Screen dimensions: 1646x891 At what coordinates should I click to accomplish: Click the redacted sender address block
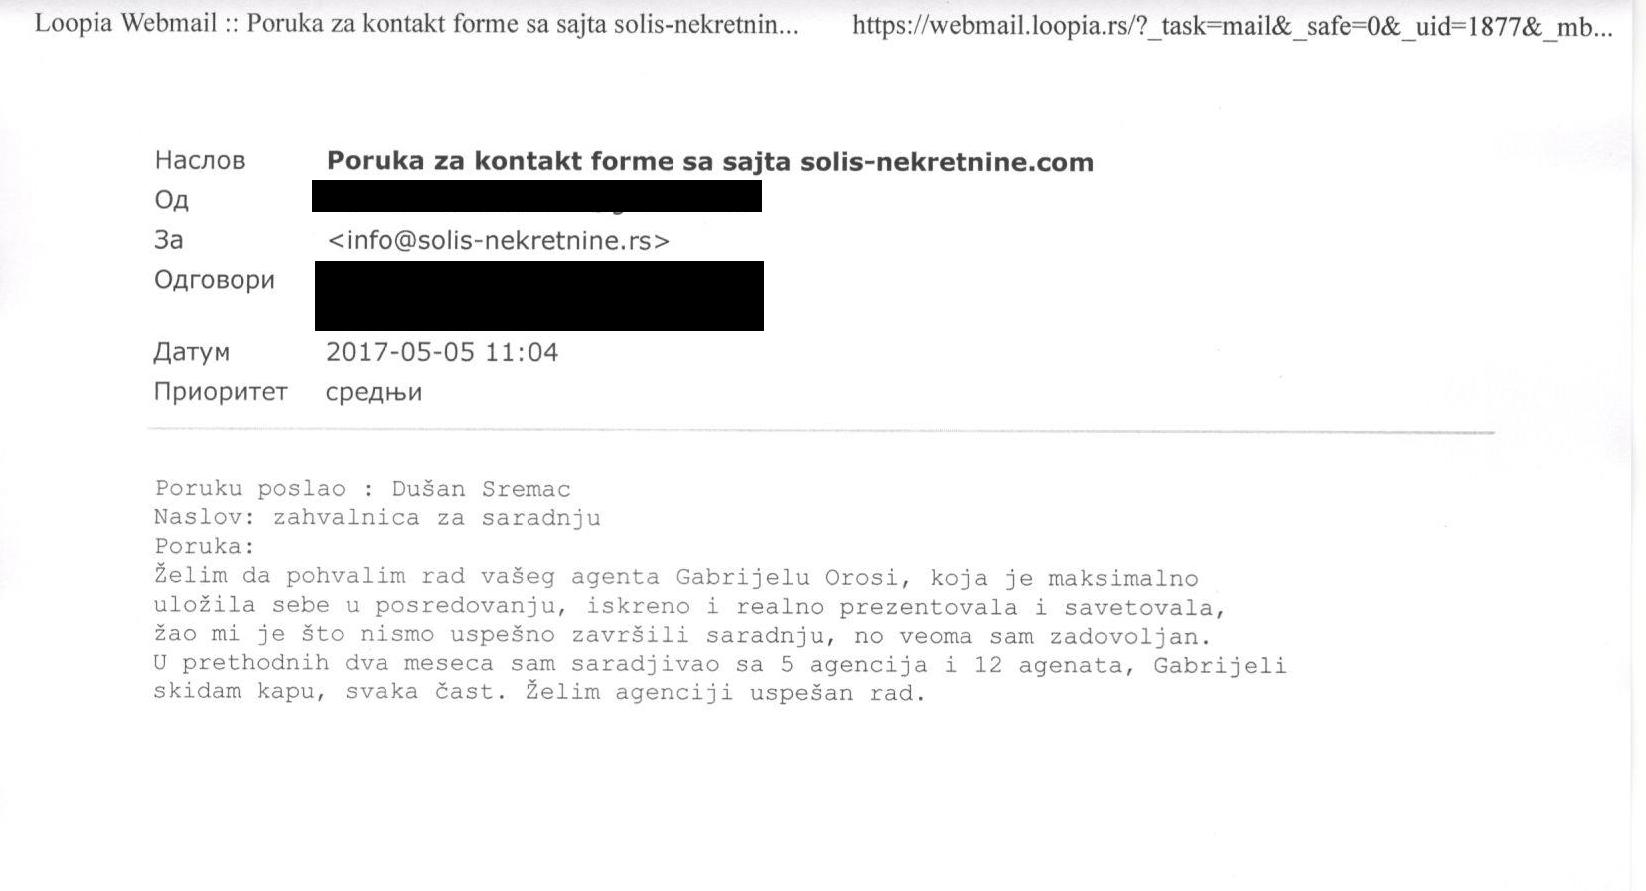537,196
